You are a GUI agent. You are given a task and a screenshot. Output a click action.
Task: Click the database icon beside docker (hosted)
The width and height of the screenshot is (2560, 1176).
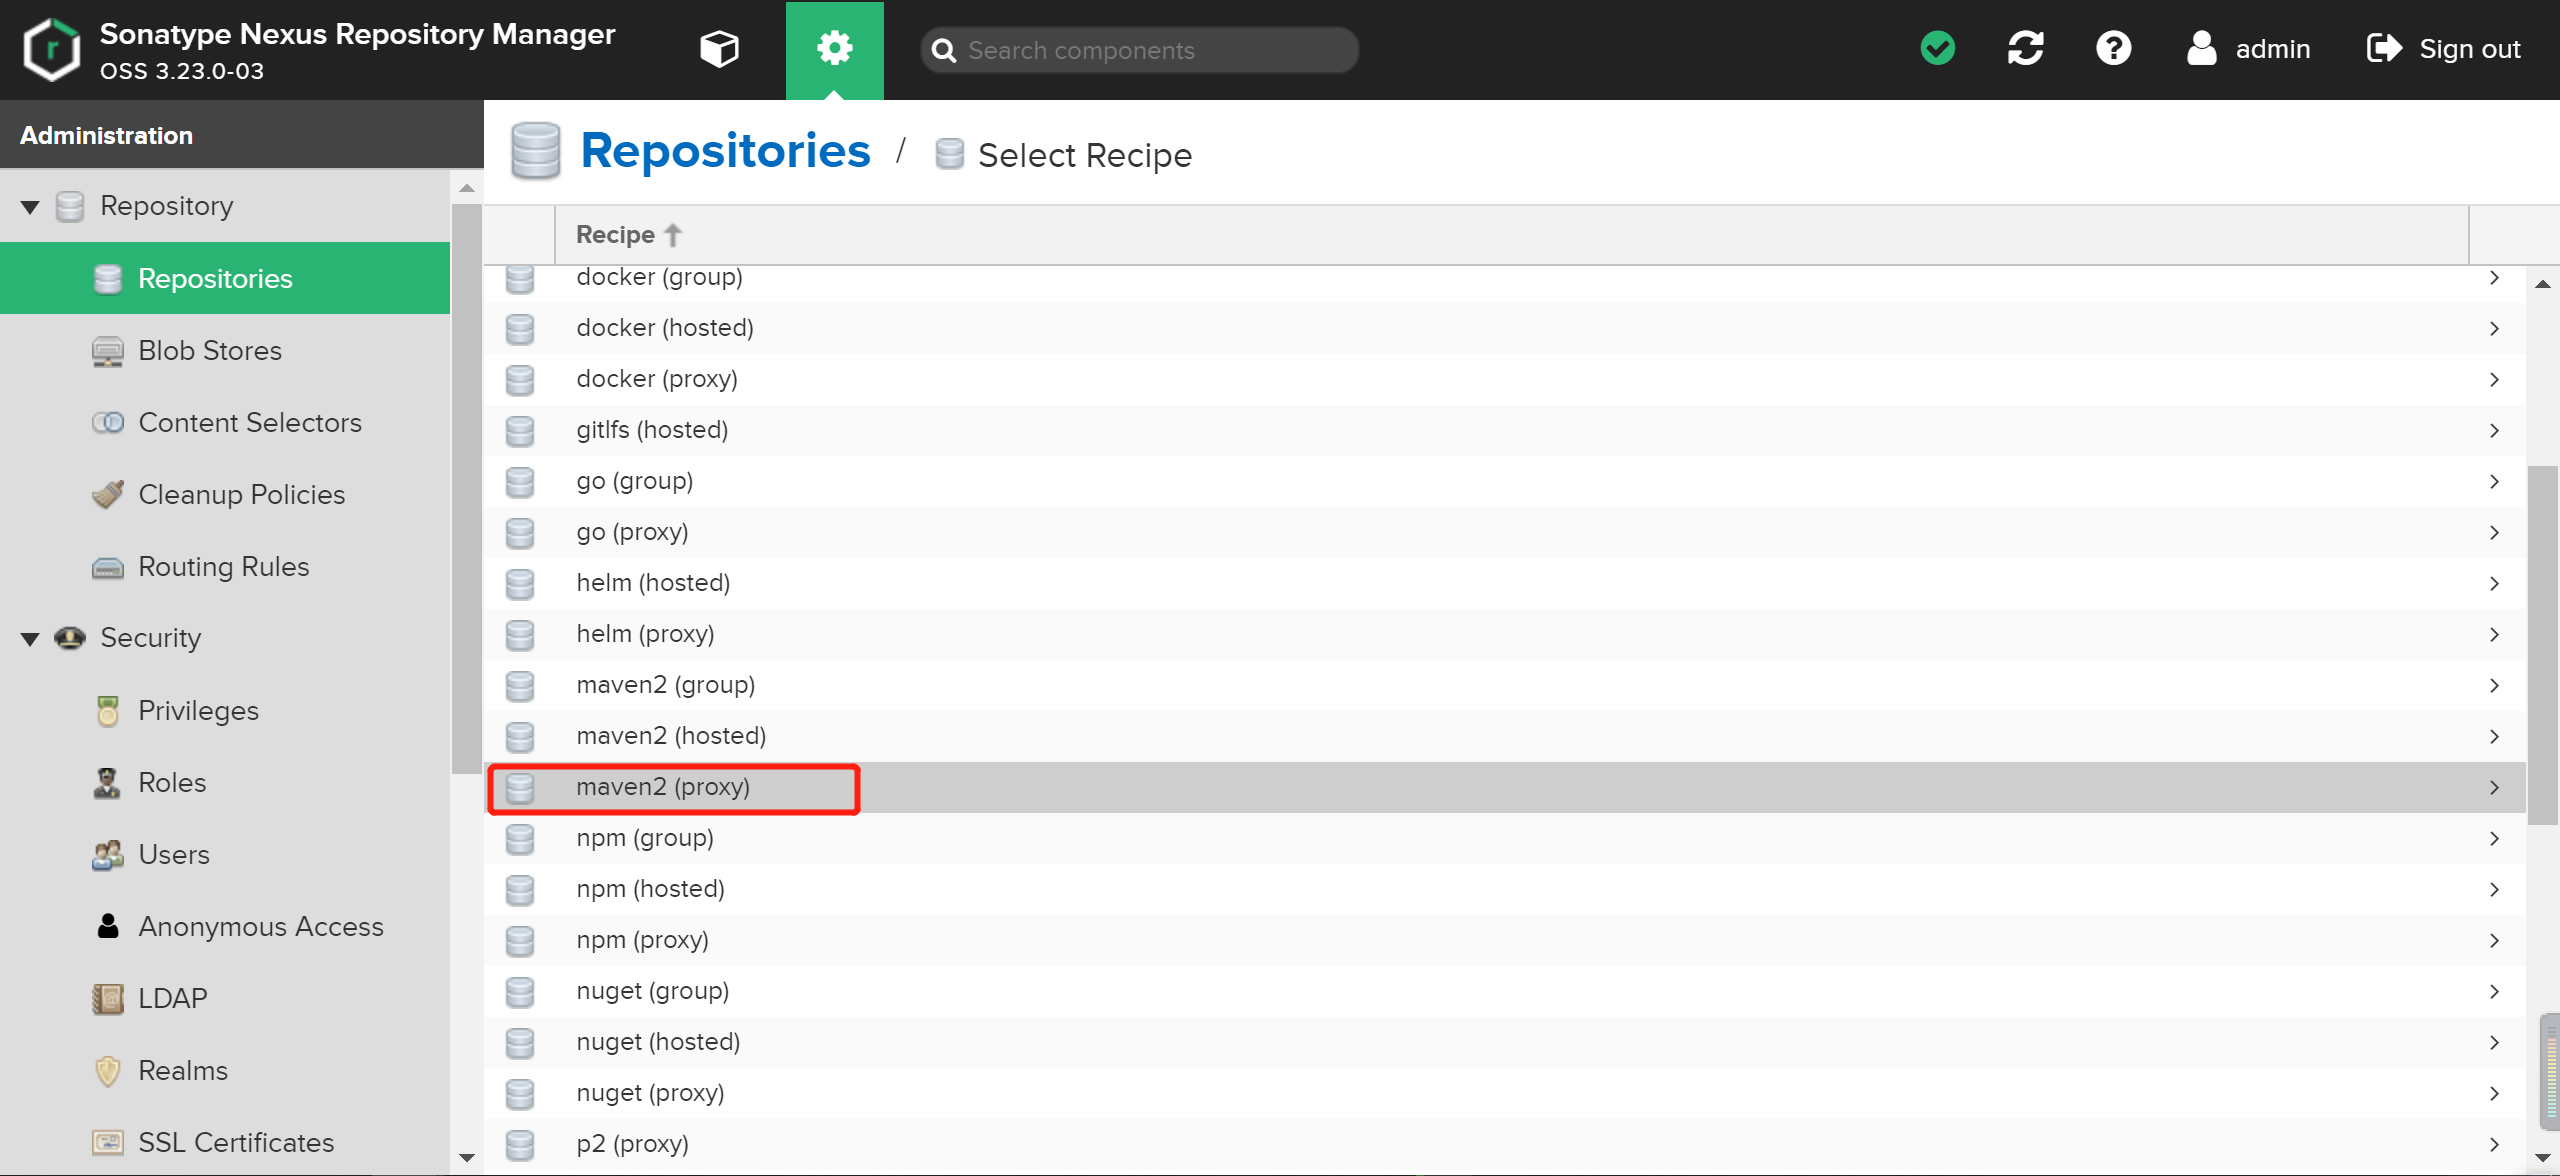(520, 328)
